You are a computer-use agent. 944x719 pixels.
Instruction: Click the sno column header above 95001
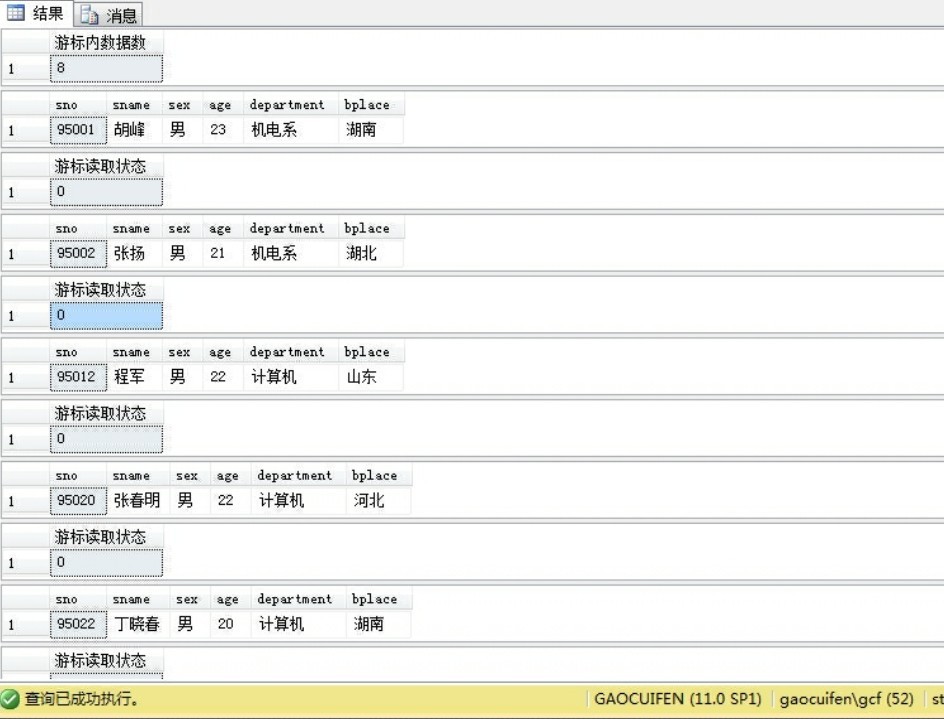click(78, 105)
